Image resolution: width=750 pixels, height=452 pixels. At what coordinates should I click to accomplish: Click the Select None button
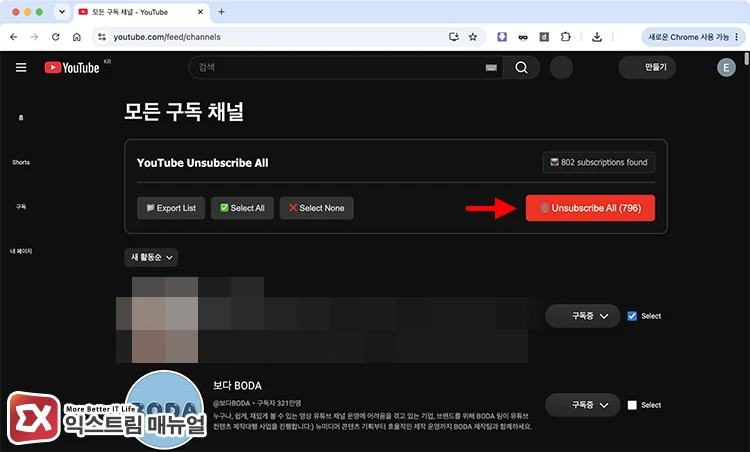coord(317,208)
